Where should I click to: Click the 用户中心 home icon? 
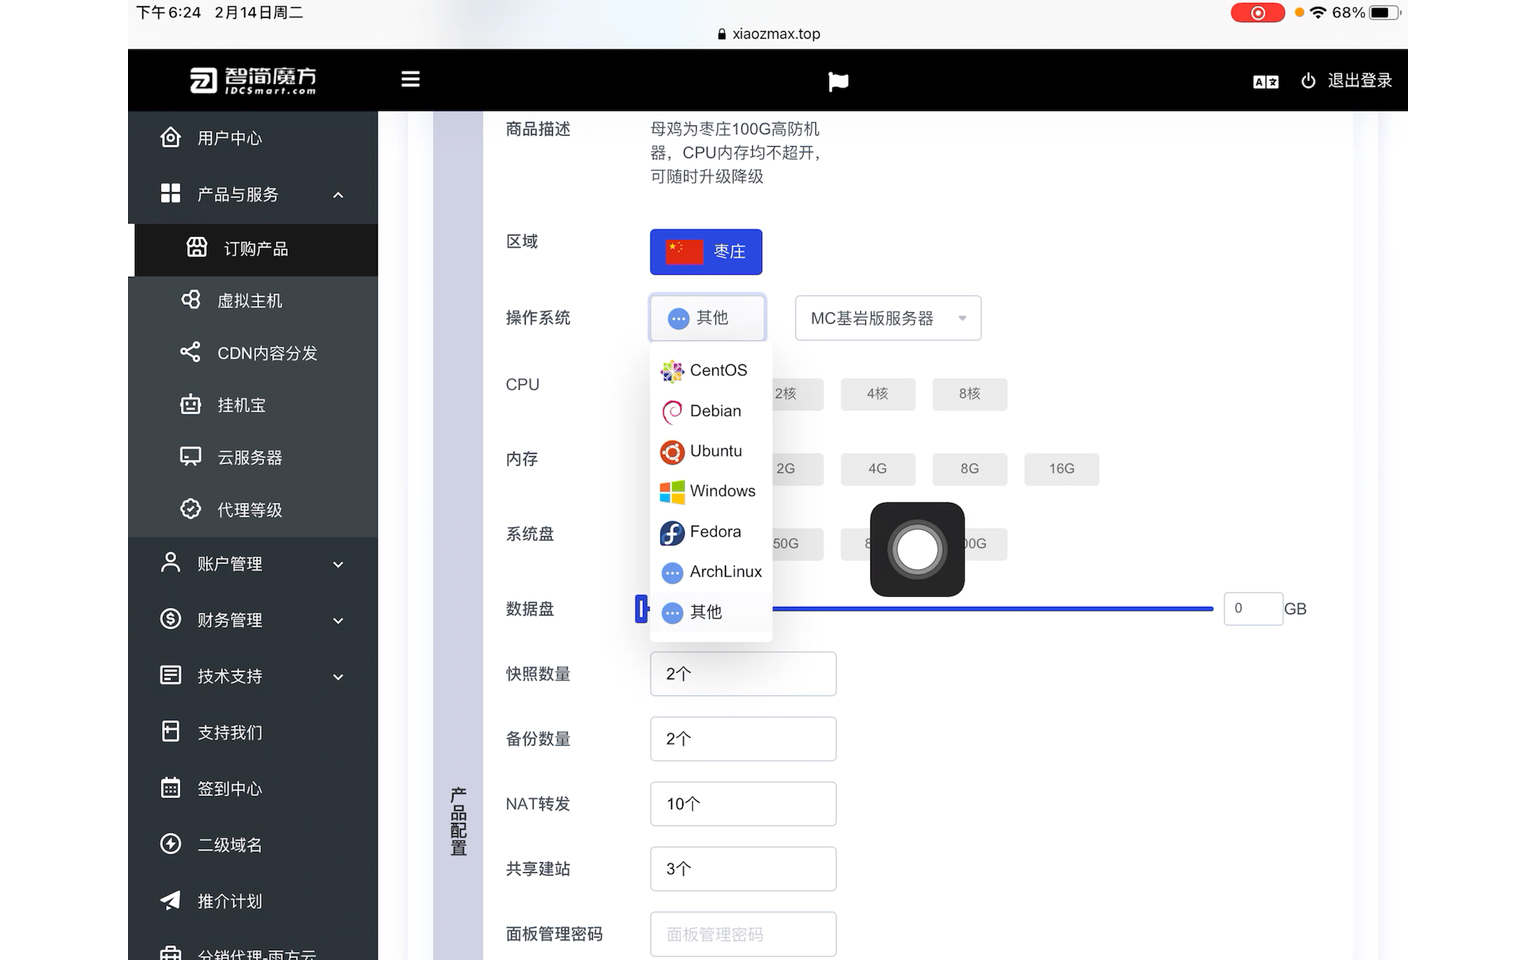pyautogui.click(x=171, y=137)
